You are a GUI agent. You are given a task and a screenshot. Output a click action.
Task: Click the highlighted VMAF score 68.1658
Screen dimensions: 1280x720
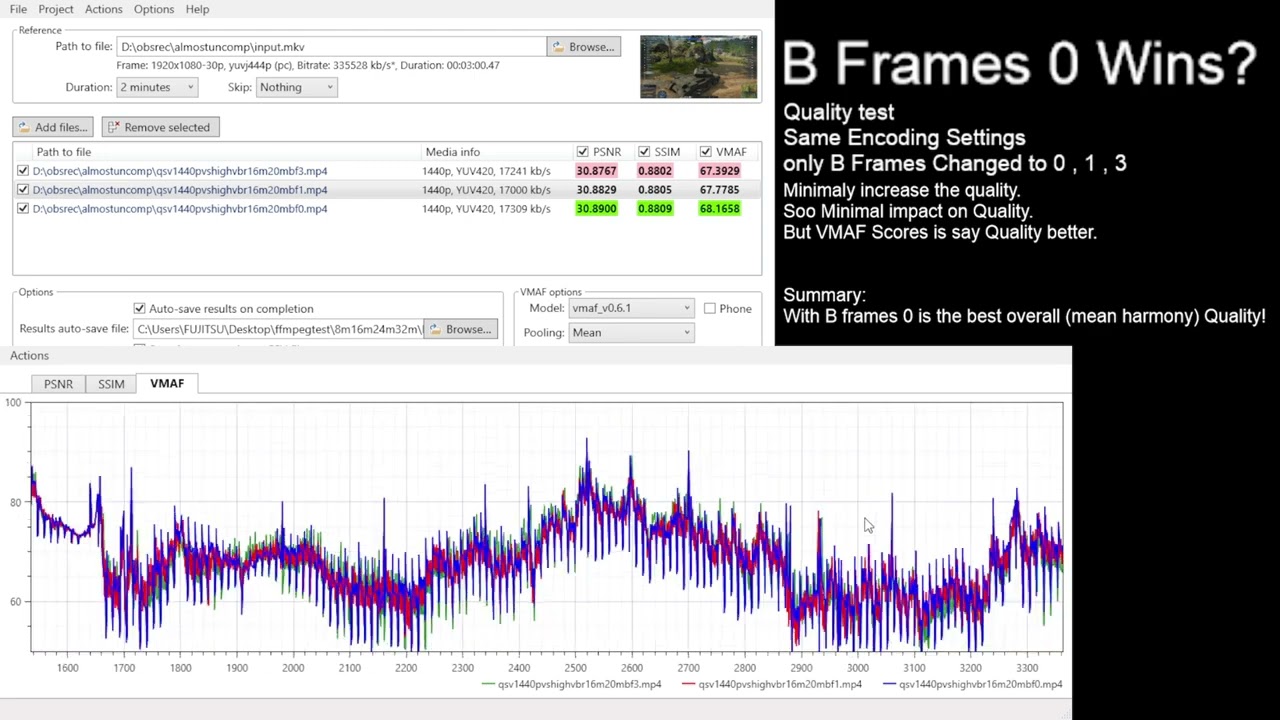coord(720,209)
